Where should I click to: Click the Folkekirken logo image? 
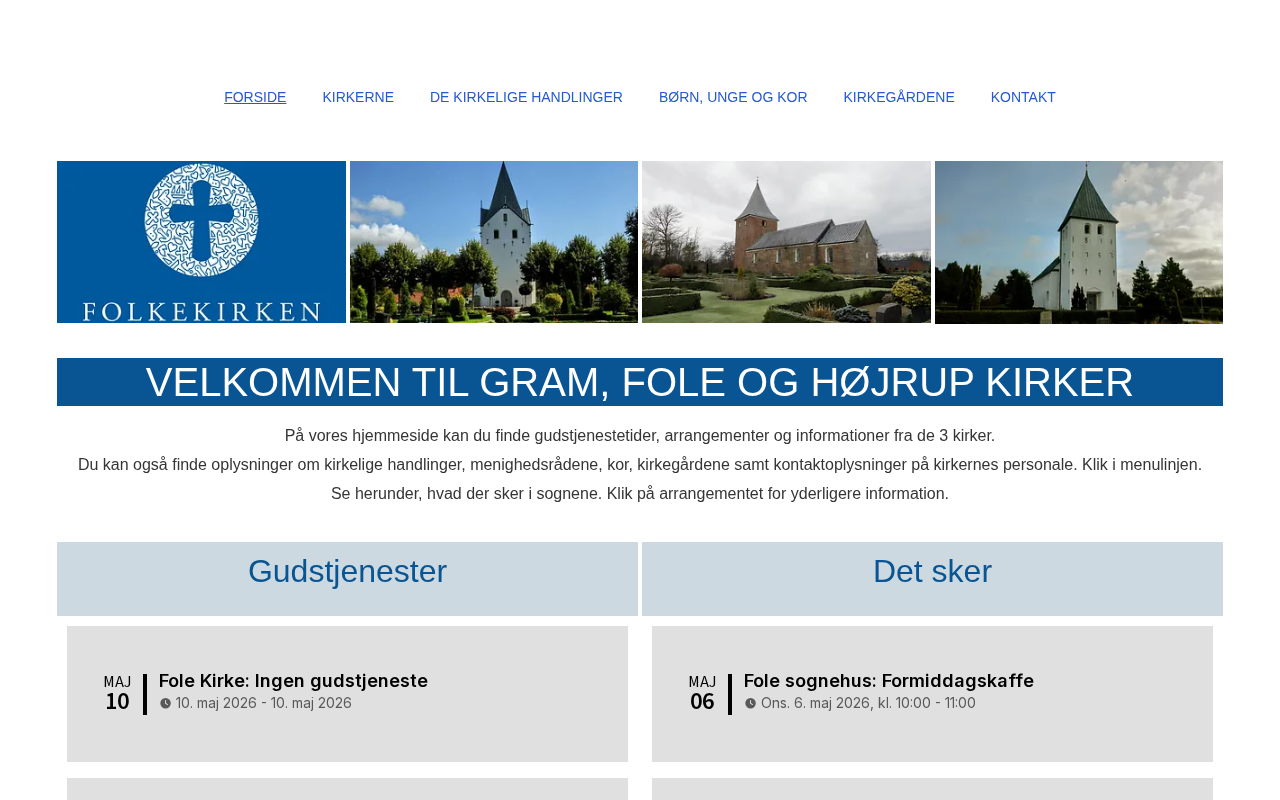coord(201,242)
